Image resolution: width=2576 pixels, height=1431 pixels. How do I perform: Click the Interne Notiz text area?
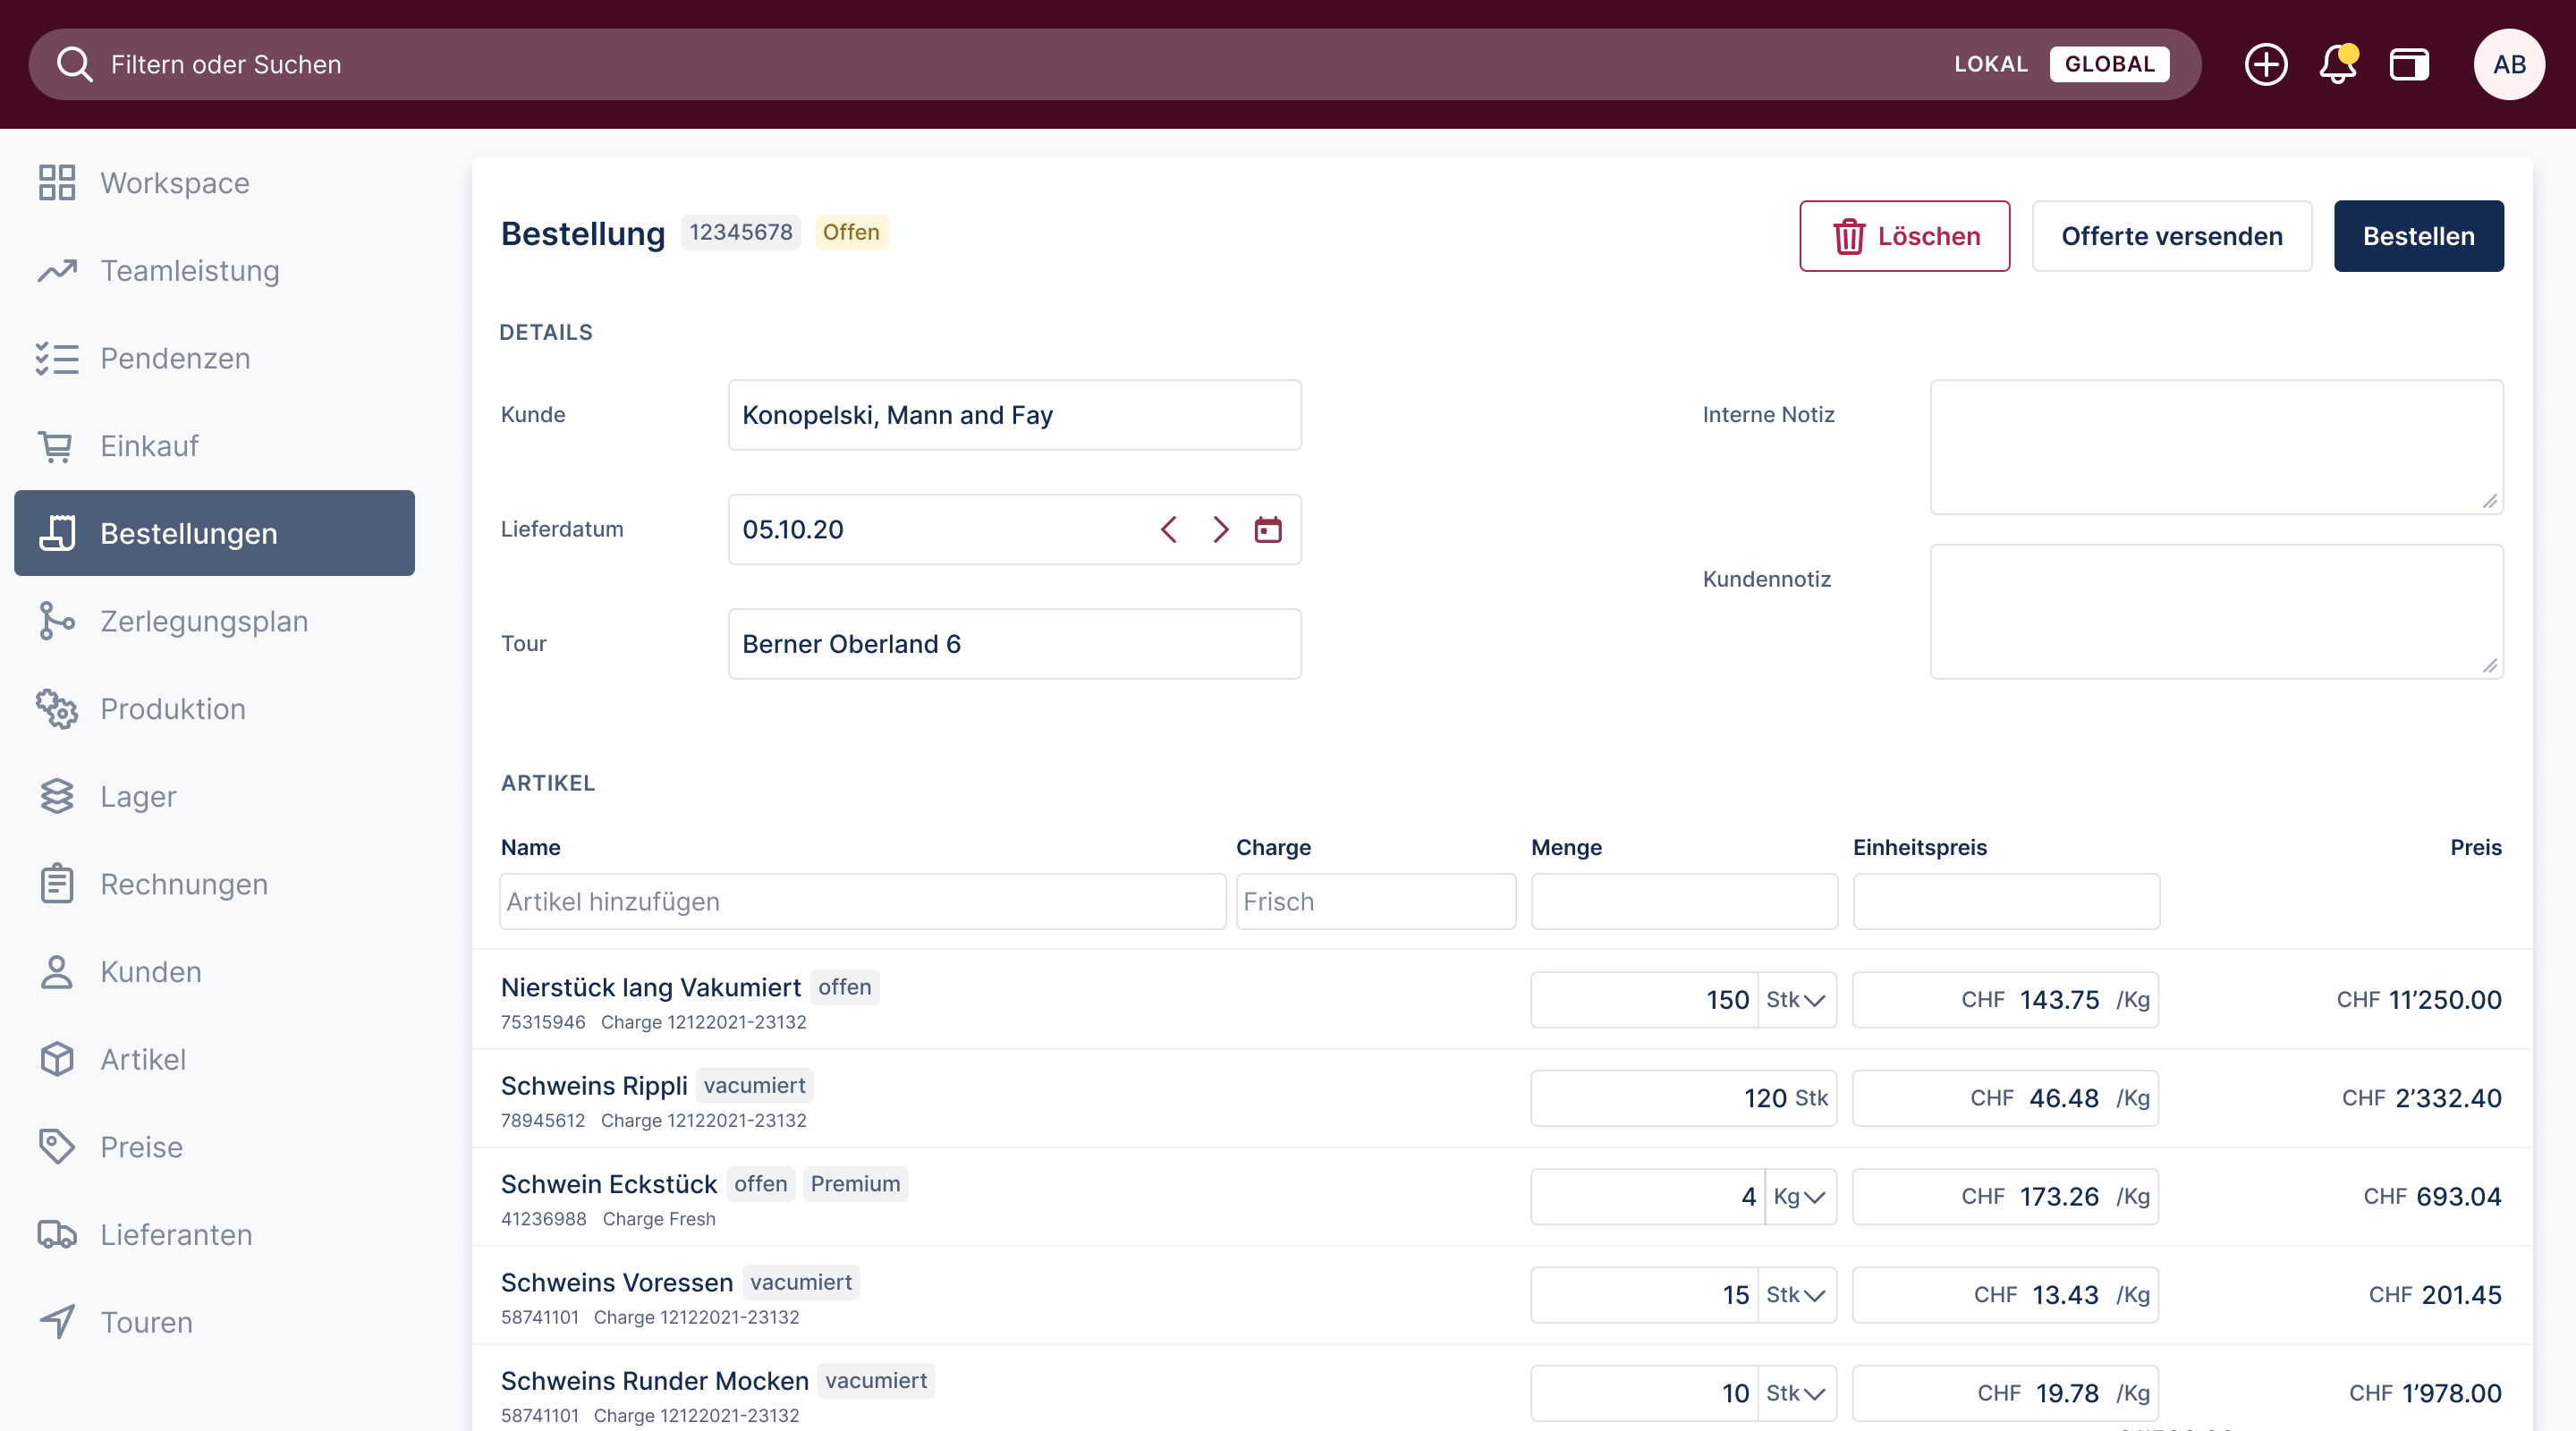[x=2216, y=447]
